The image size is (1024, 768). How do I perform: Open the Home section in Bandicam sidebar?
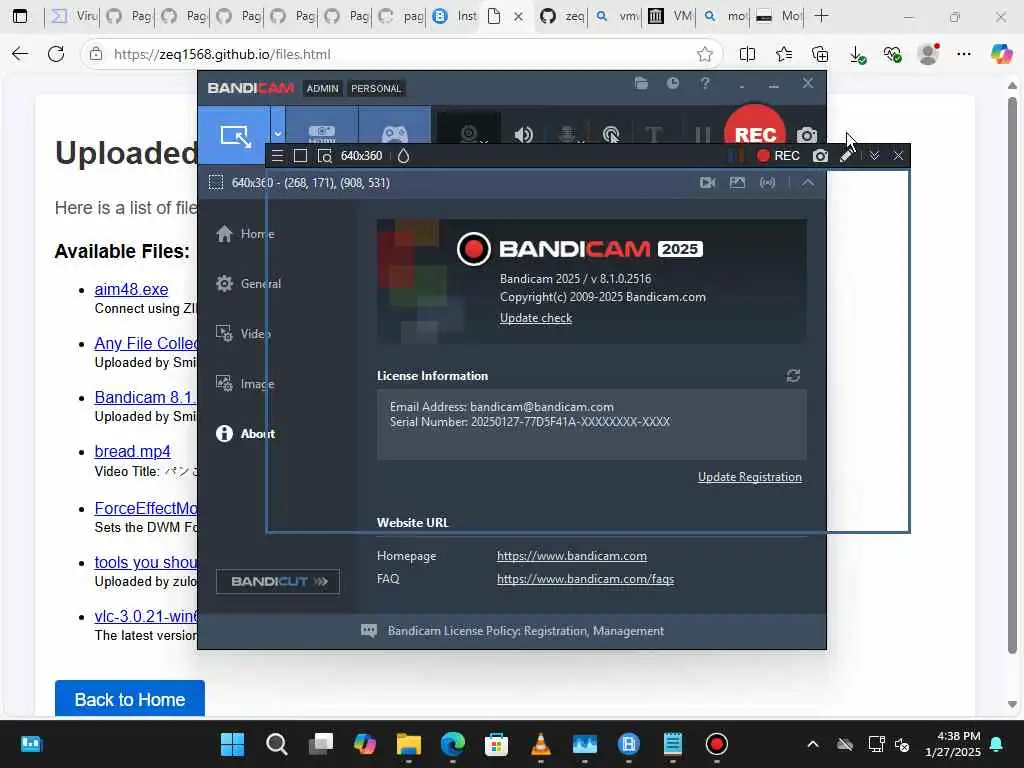pyautogui.click(x=245, y=234)
